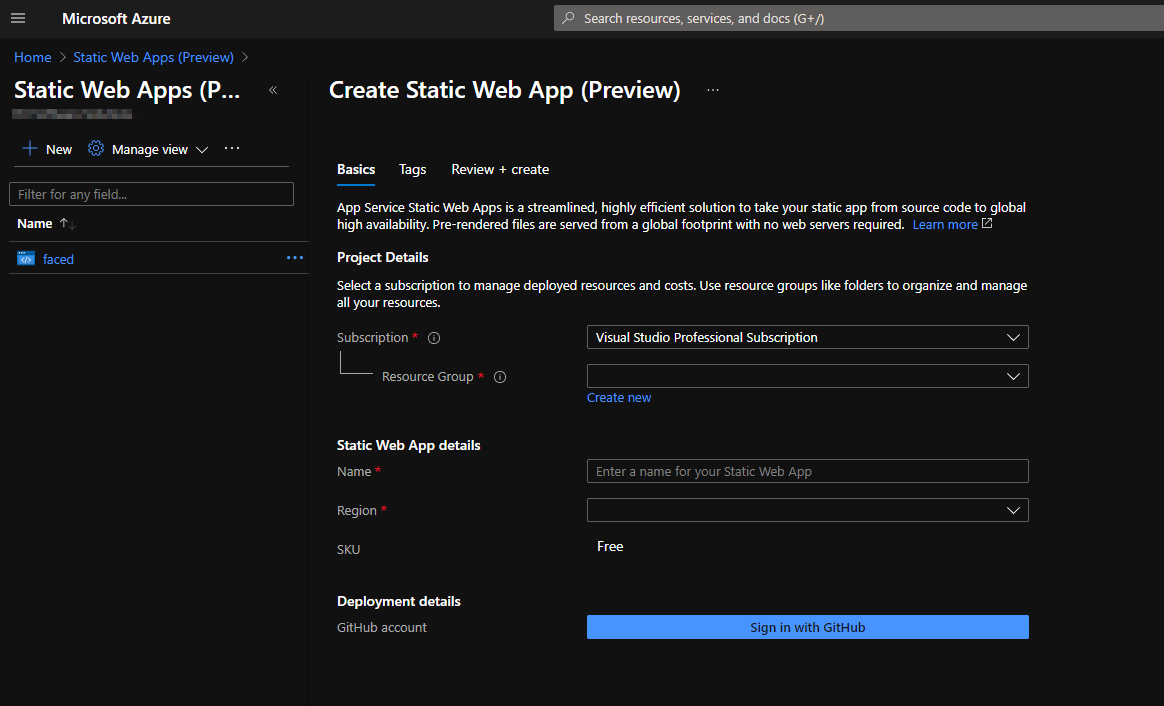The height and width of the screenshot is (706, 1164).
Task: Click the Filter for any field box
Action: pyautogui.click(x=151, y=195)
